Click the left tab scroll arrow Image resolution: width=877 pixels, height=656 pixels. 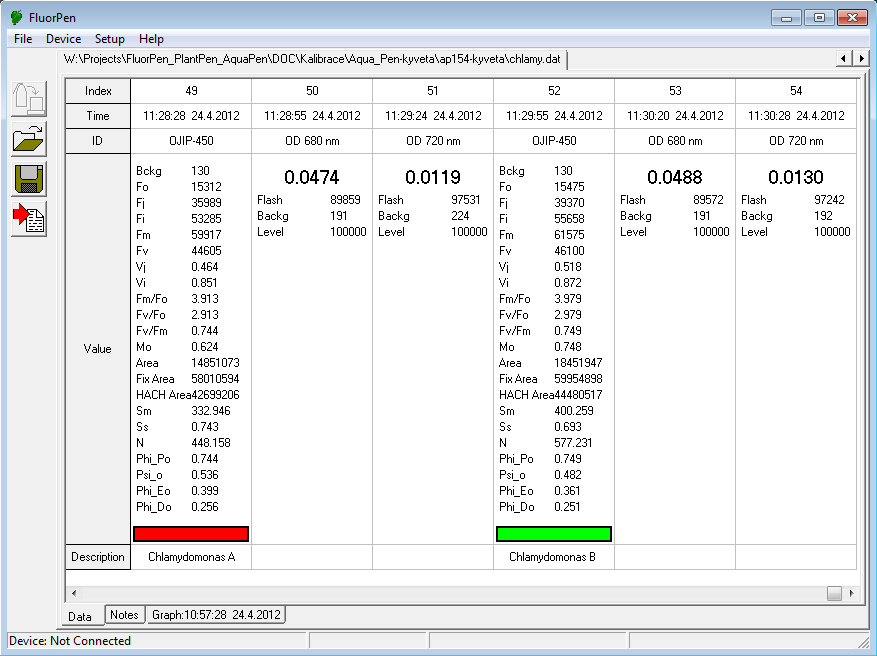click(844, 58)
